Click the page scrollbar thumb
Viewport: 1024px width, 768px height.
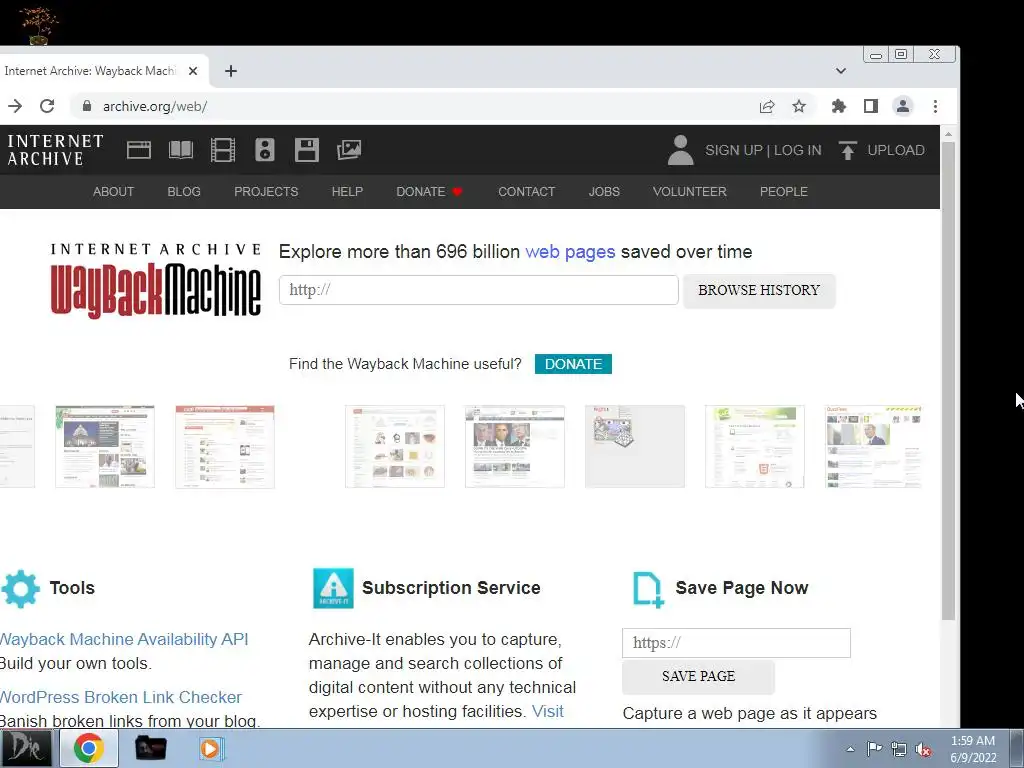pyautogui.click(x=948, y=380)
